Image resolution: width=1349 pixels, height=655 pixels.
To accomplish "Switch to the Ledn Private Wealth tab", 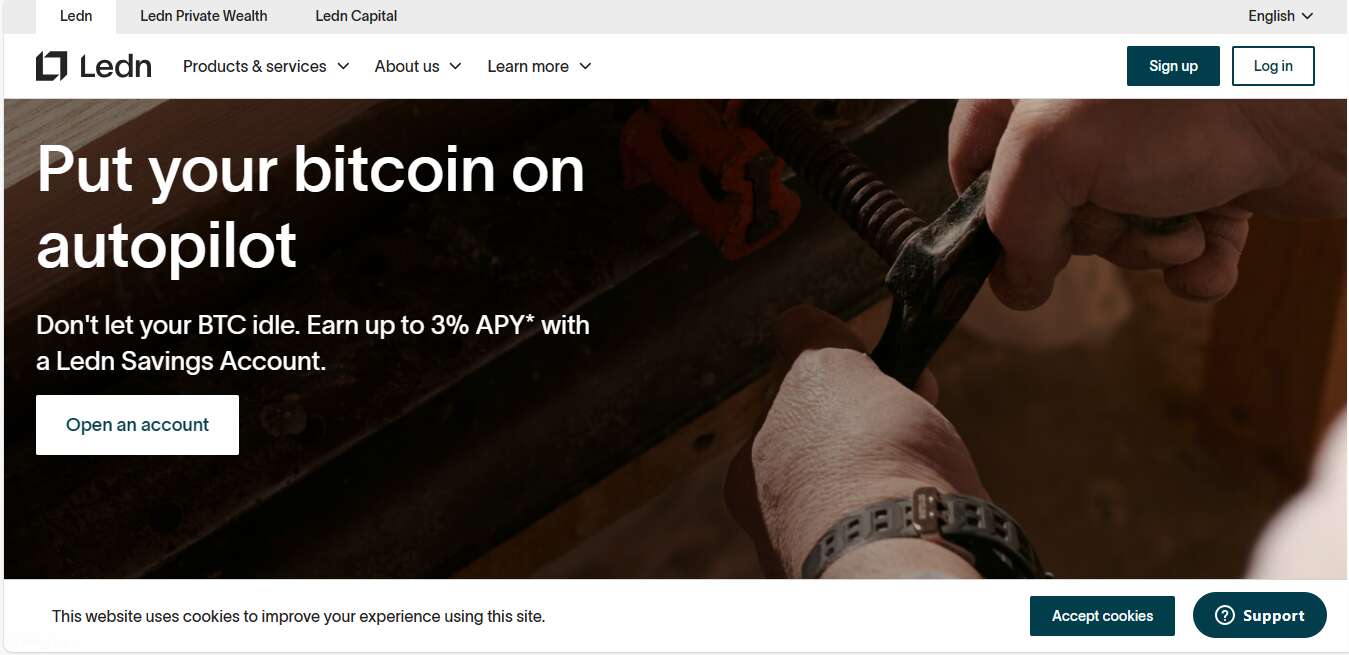I will [x=204, y=16].
